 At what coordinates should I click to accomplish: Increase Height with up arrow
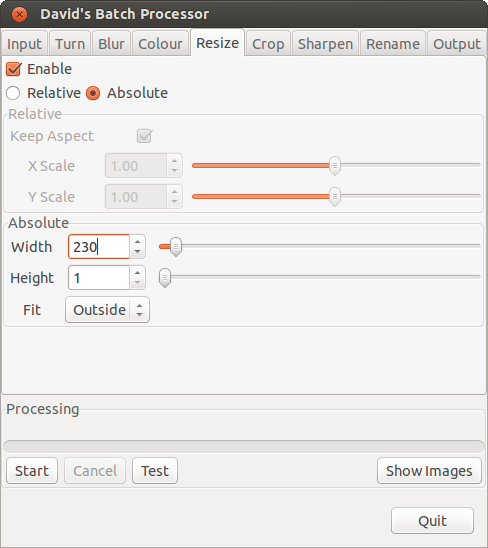pyautogui.click(x=137, y=273)
